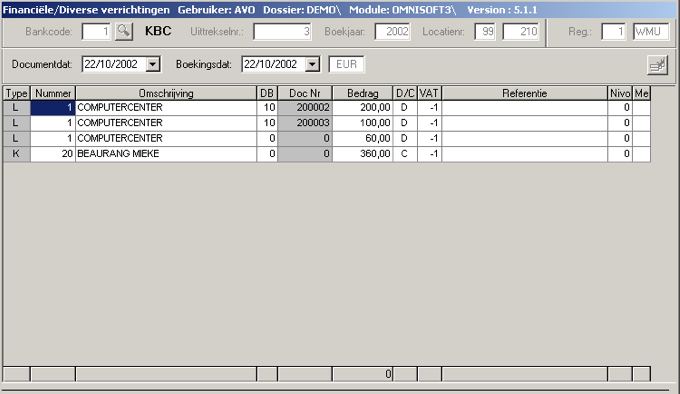
Task: Click row selector K for BEAURANG MIEKE
Action: 16,154
